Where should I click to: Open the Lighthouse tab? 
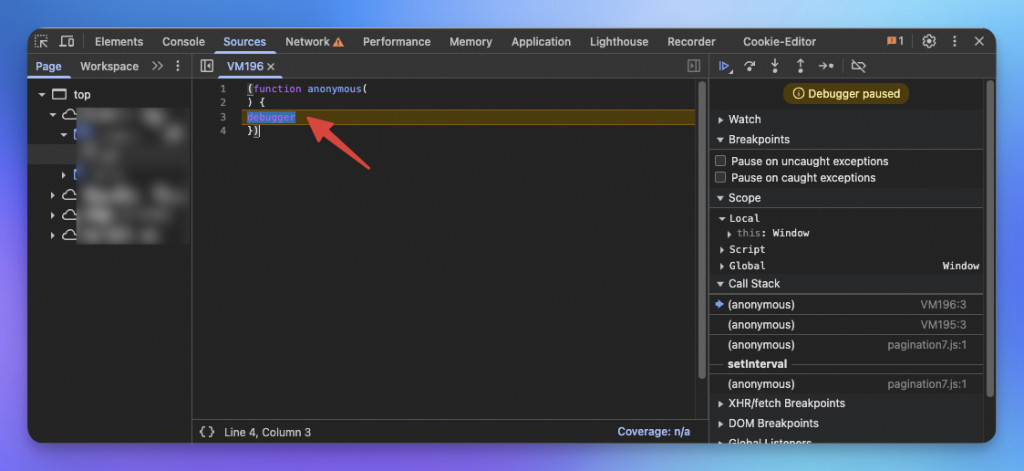pyautogui.click(x=618, y=41)
